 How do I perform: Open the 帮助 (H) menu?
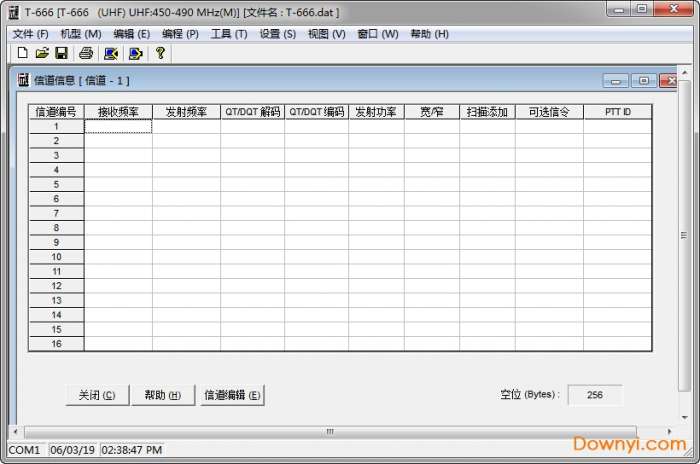[429, 34]
